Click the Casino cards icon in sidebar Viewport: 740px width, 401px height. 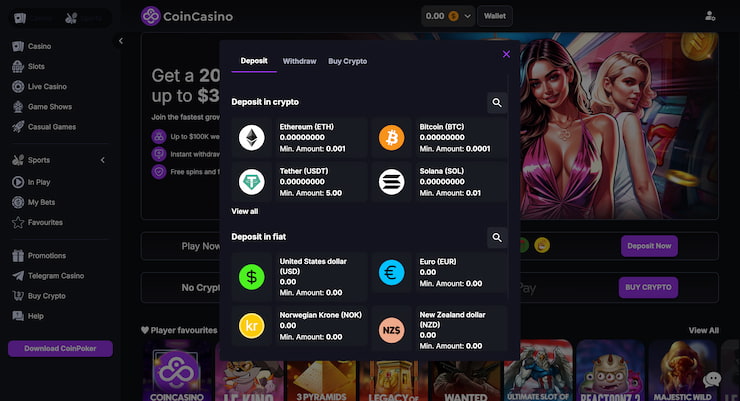pos(18,46)
